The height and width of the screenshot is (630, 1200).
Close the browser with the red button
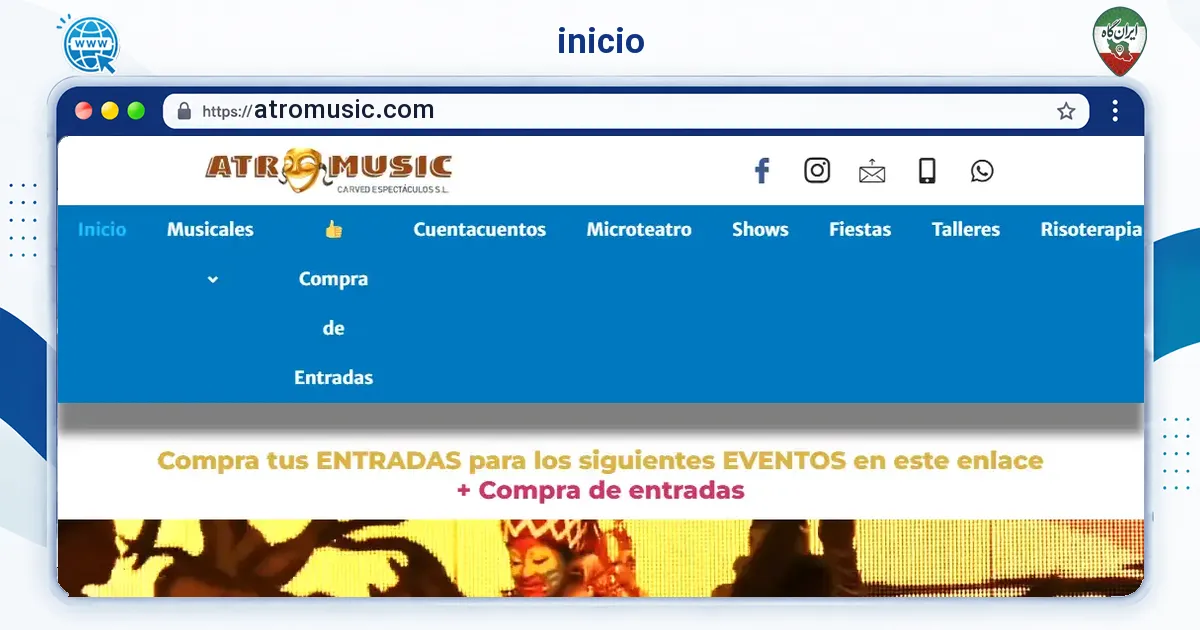(x=84, y=111)
